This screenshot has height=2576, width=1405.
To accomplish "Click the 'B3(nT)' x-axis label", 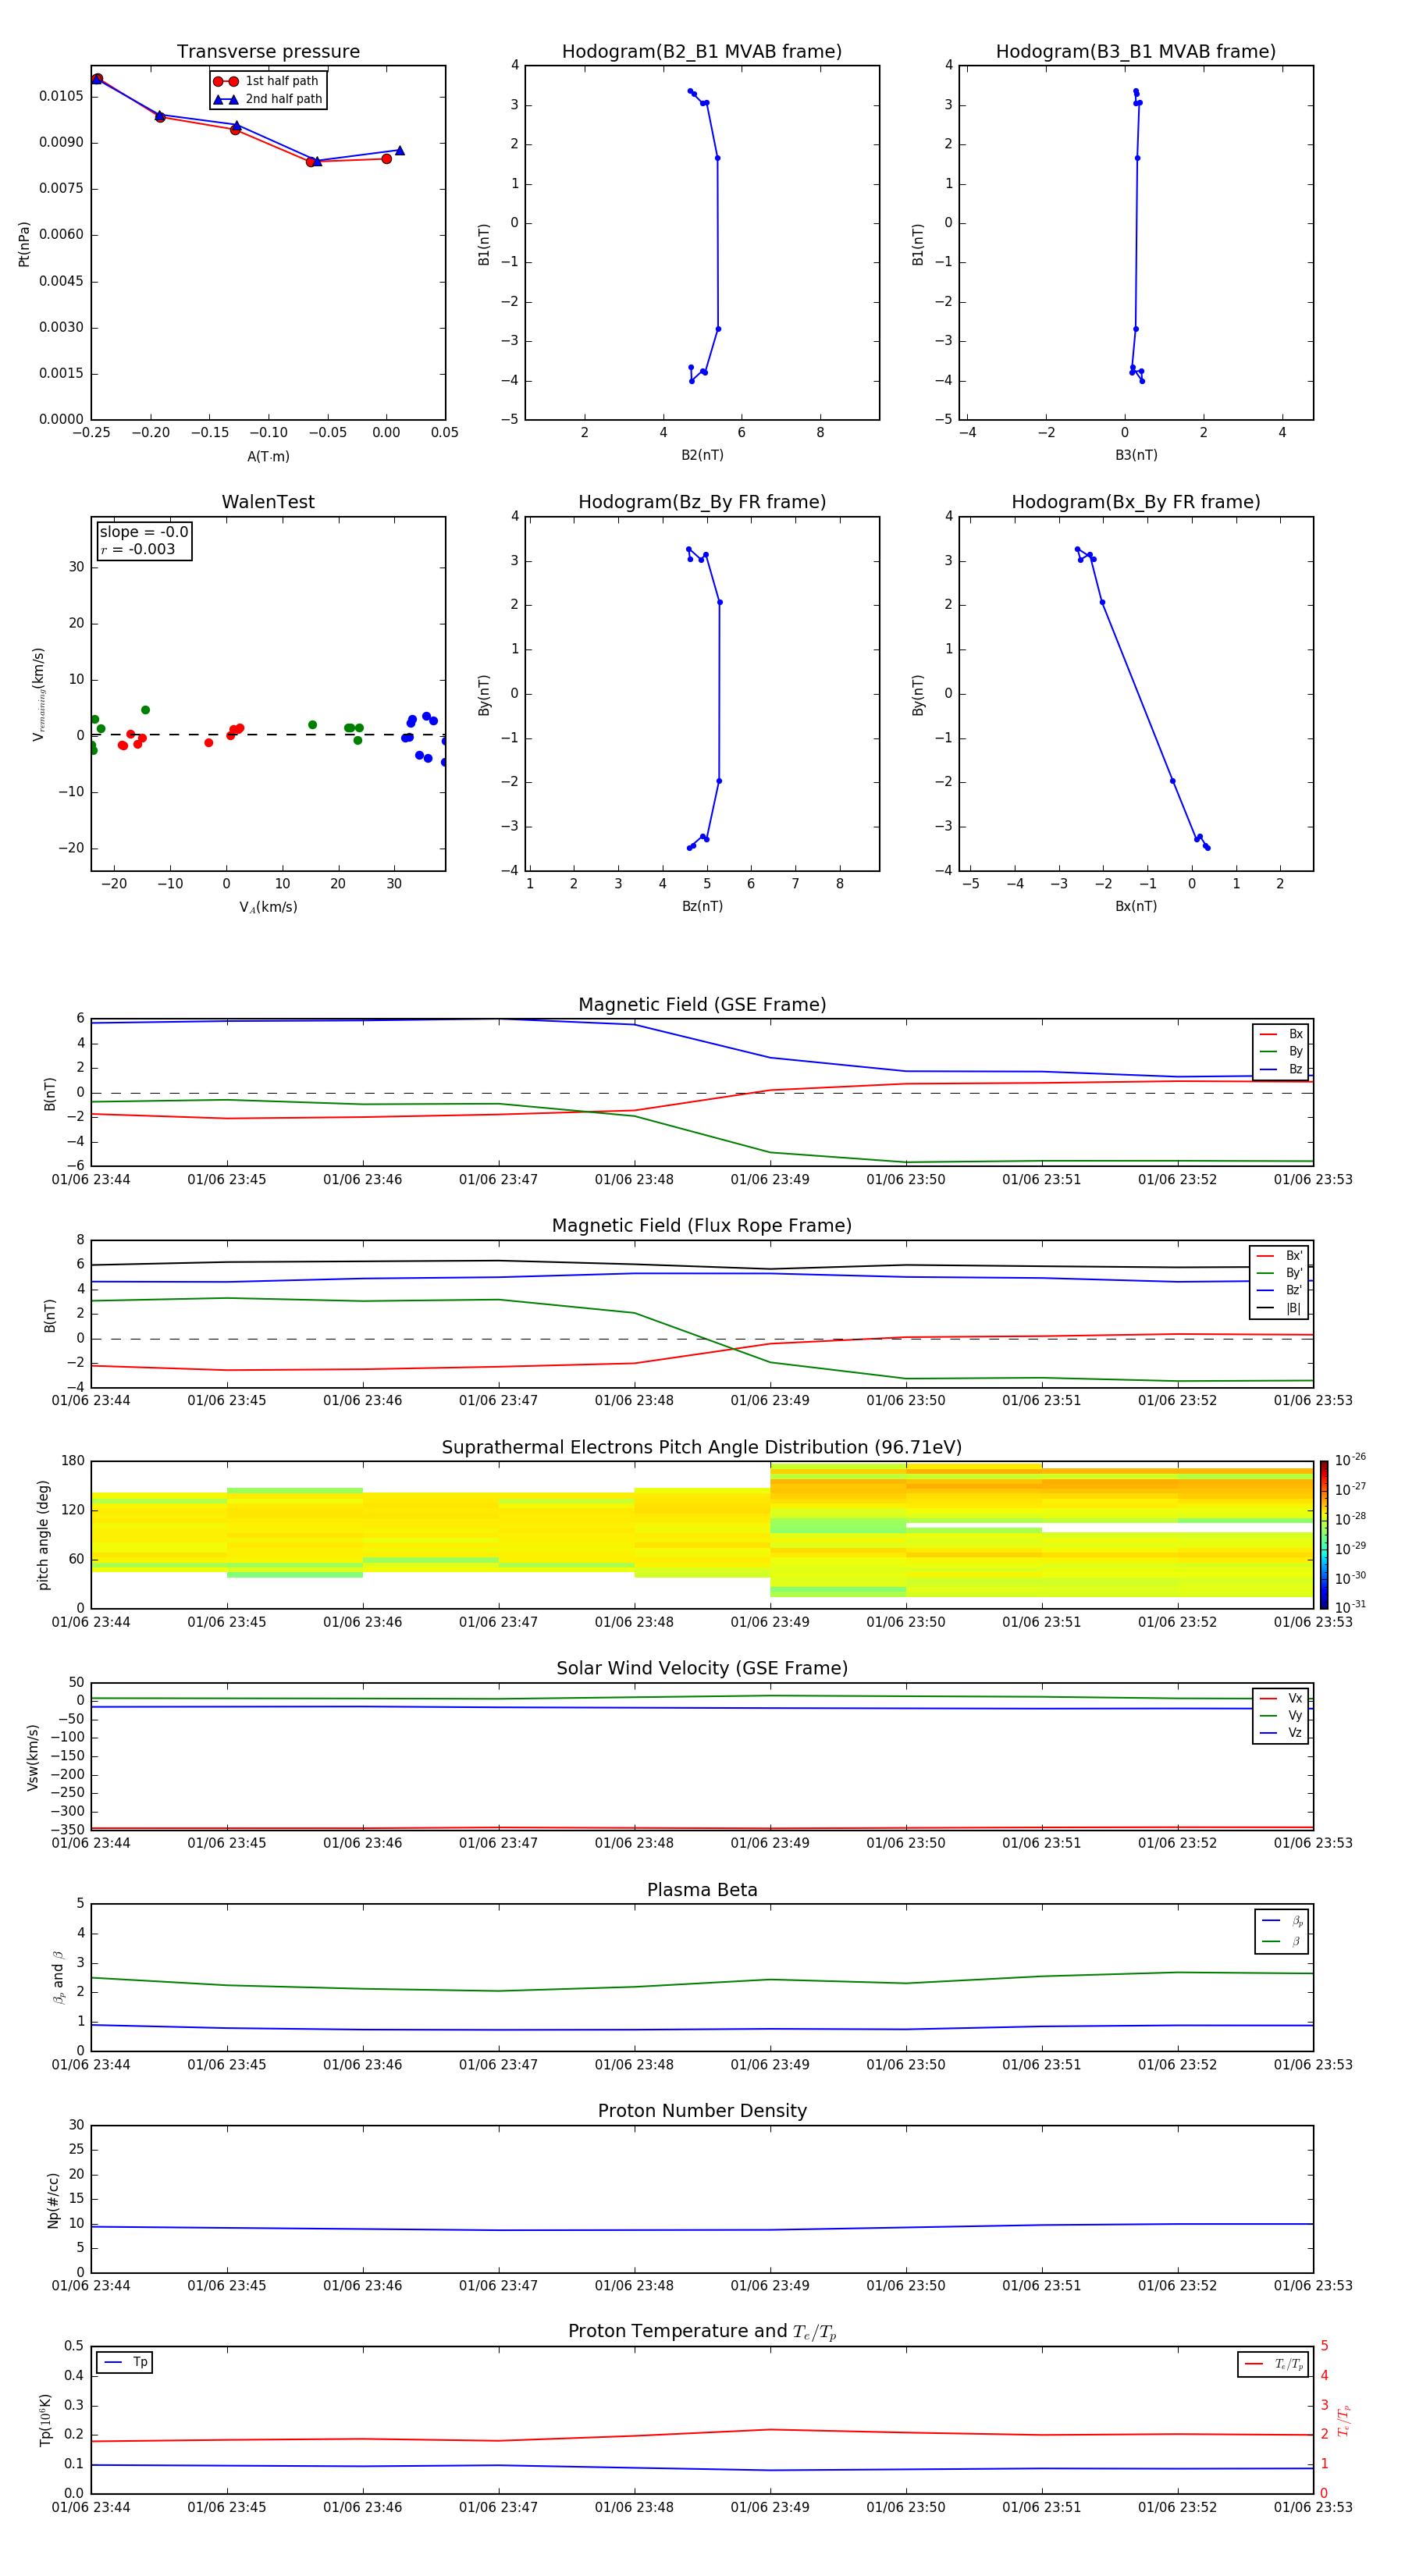I will [1136, 455].
